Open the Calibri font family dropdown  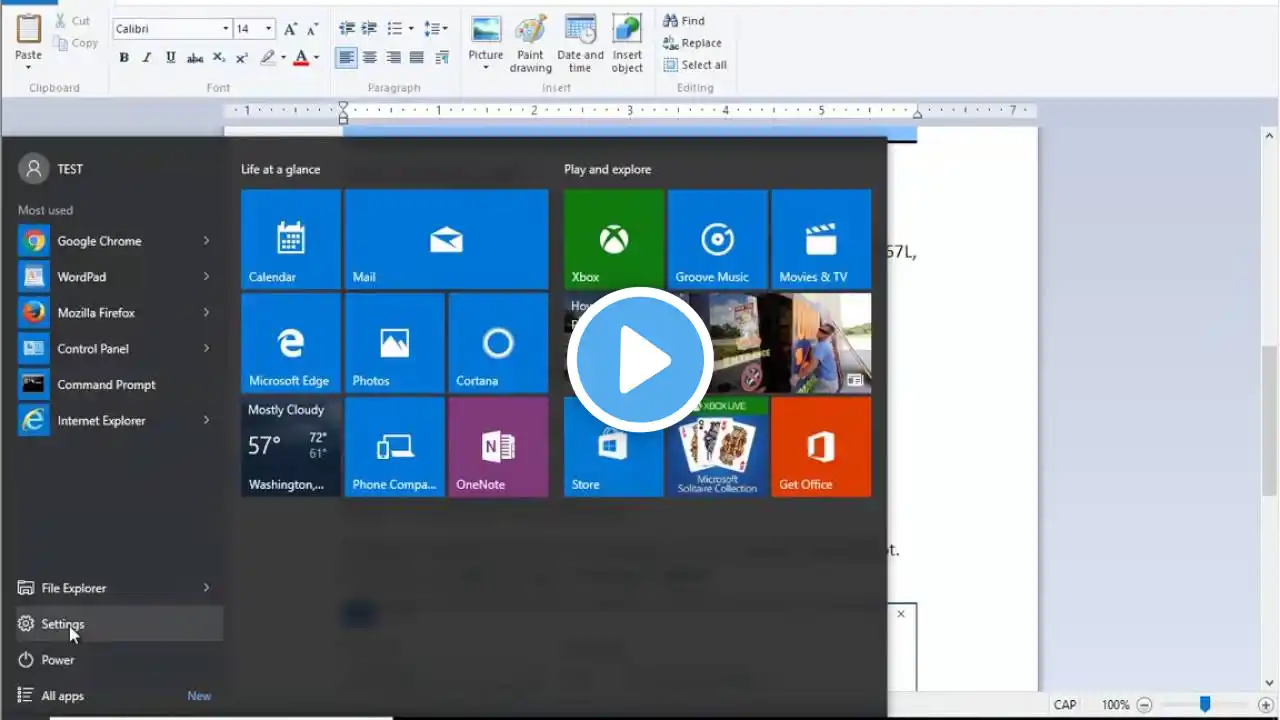(x=226, y=29)
